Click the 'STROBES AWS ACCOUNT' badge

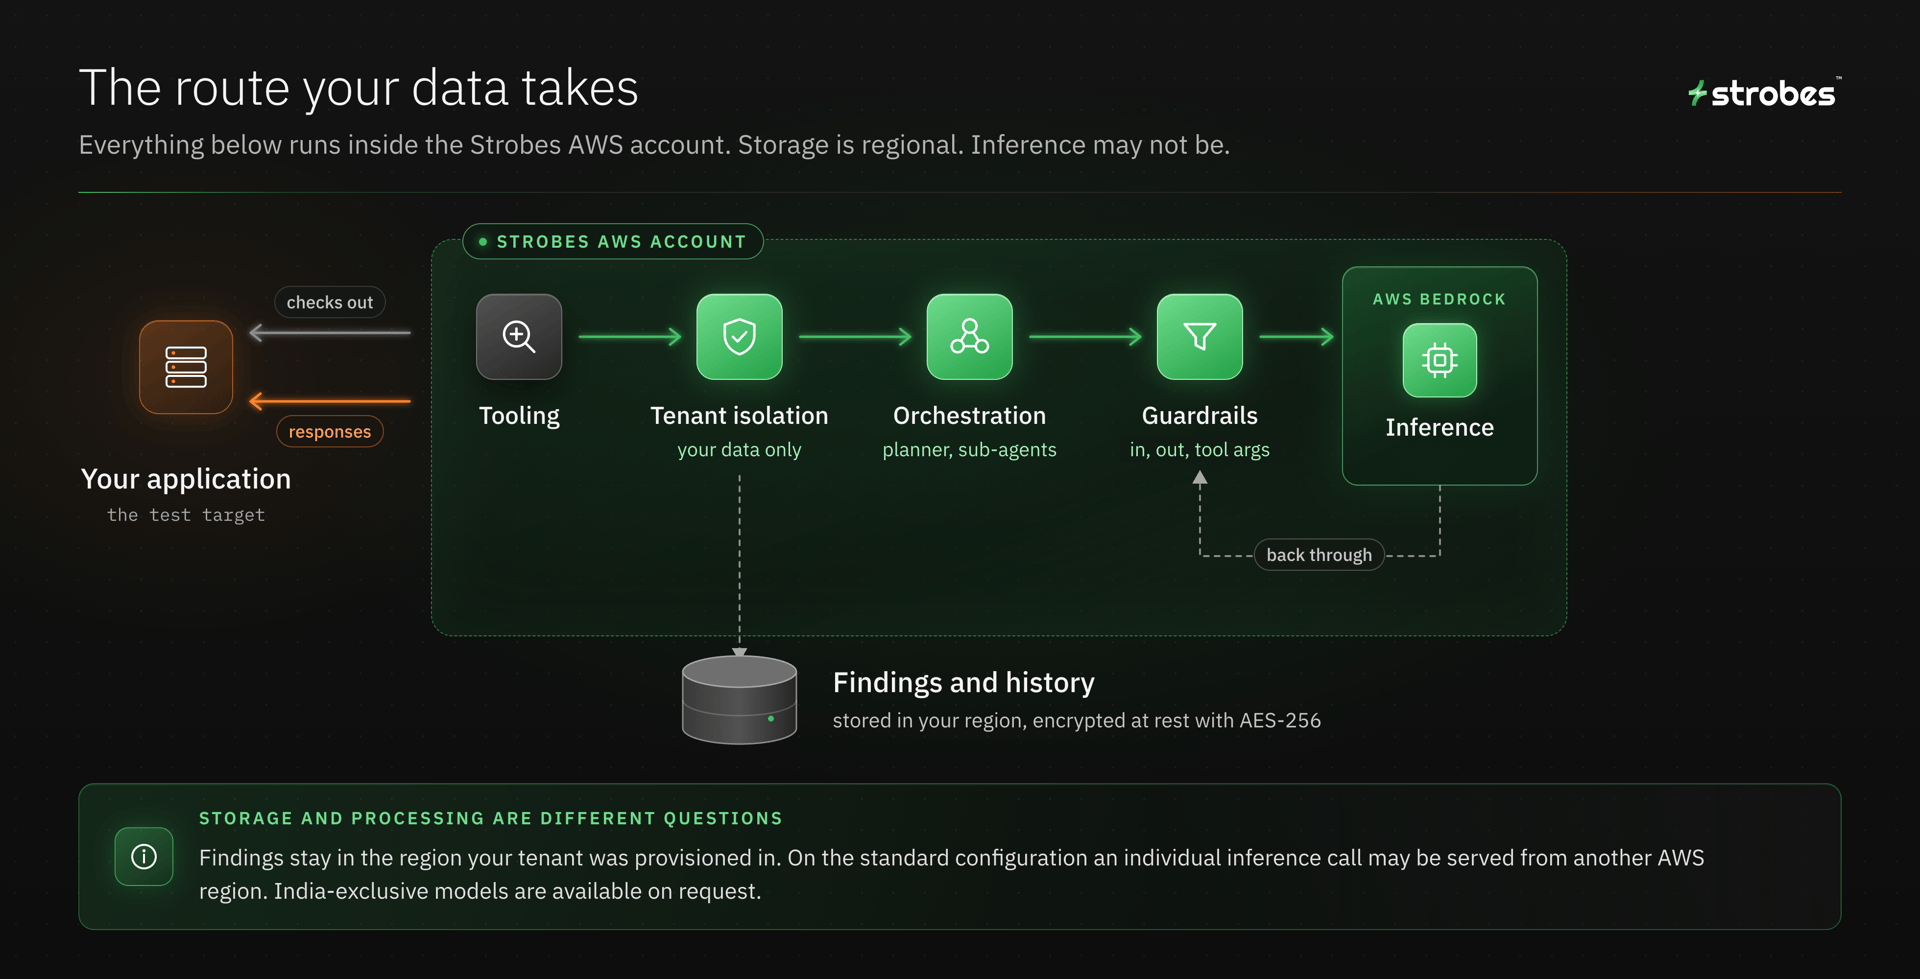click(613, 242)
